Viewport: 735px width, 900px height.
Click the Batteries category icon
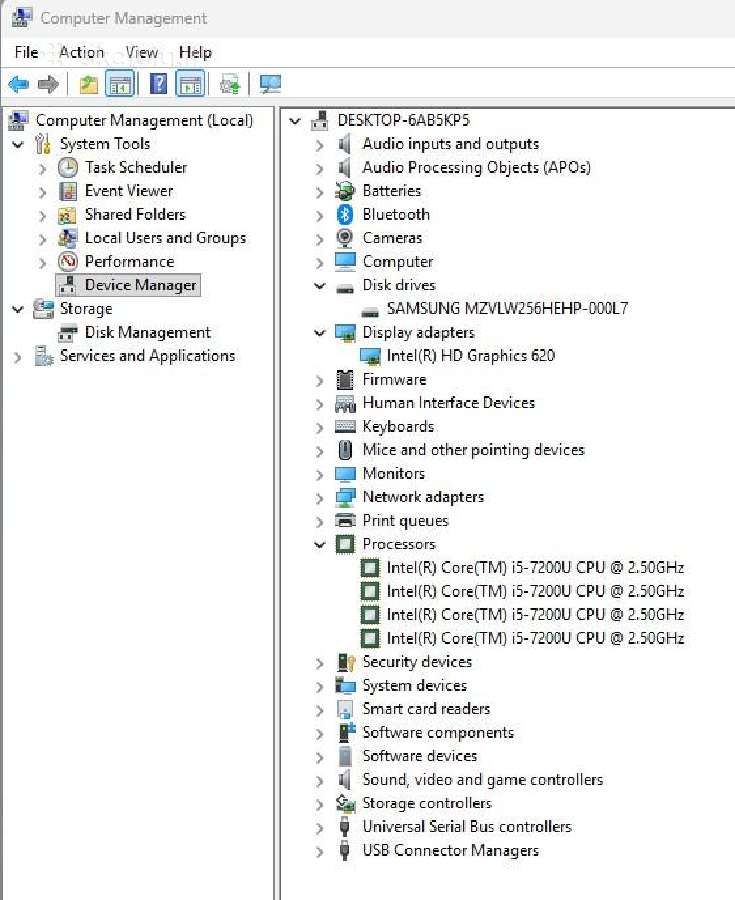click(345, 191)
